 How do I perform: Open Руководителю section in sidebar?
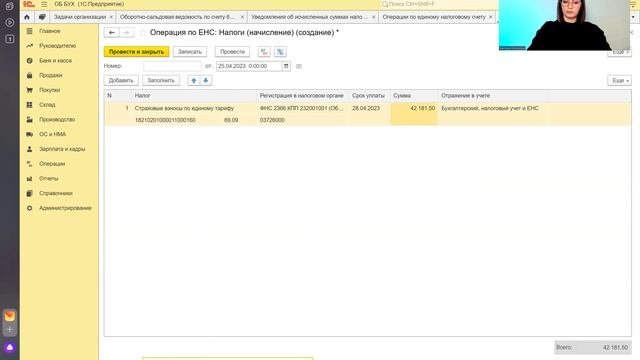pyautogui.click(x=58, y=46)
